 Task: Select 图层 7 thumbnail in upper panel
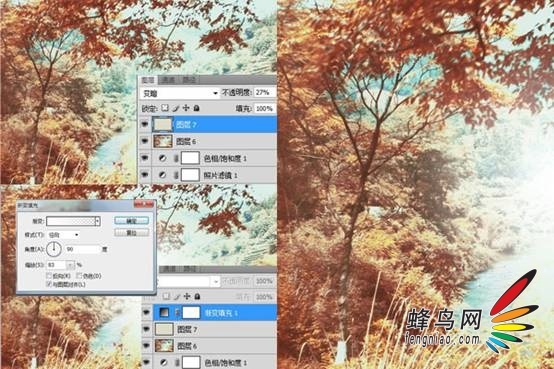(x=162, y=124)
